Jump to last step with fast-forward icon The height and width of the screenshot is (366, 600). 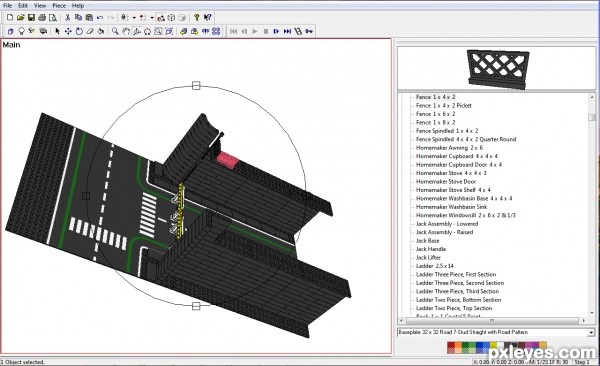coord(287,31)
